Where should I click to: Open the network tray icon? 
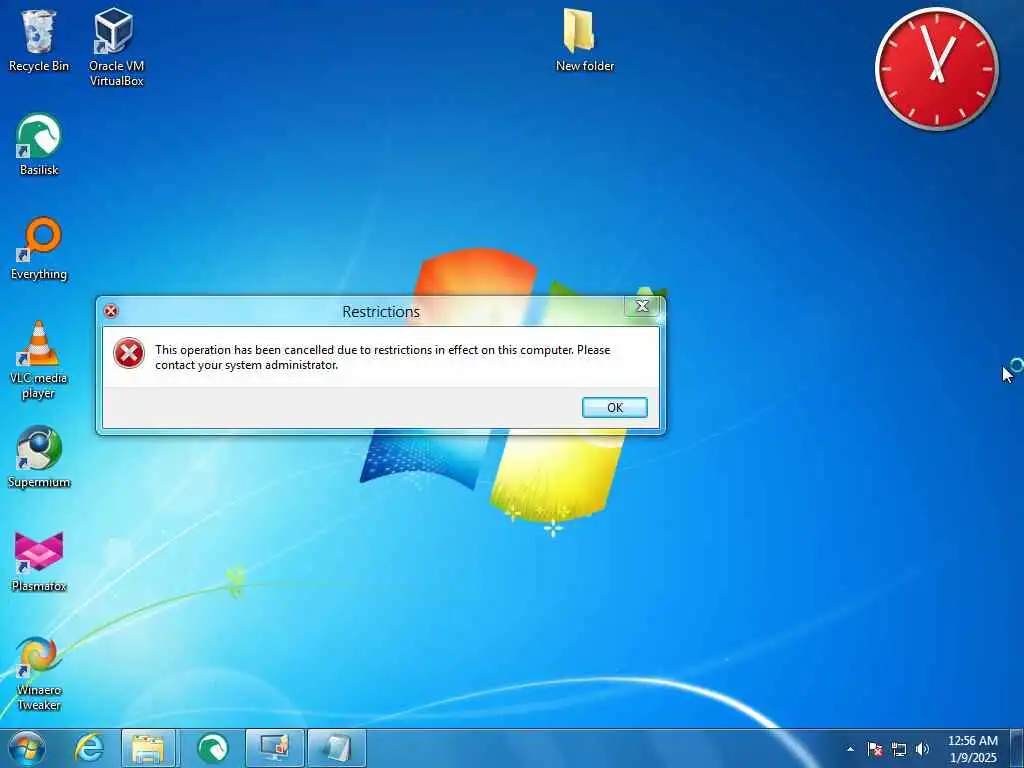(x=899, y=749)
